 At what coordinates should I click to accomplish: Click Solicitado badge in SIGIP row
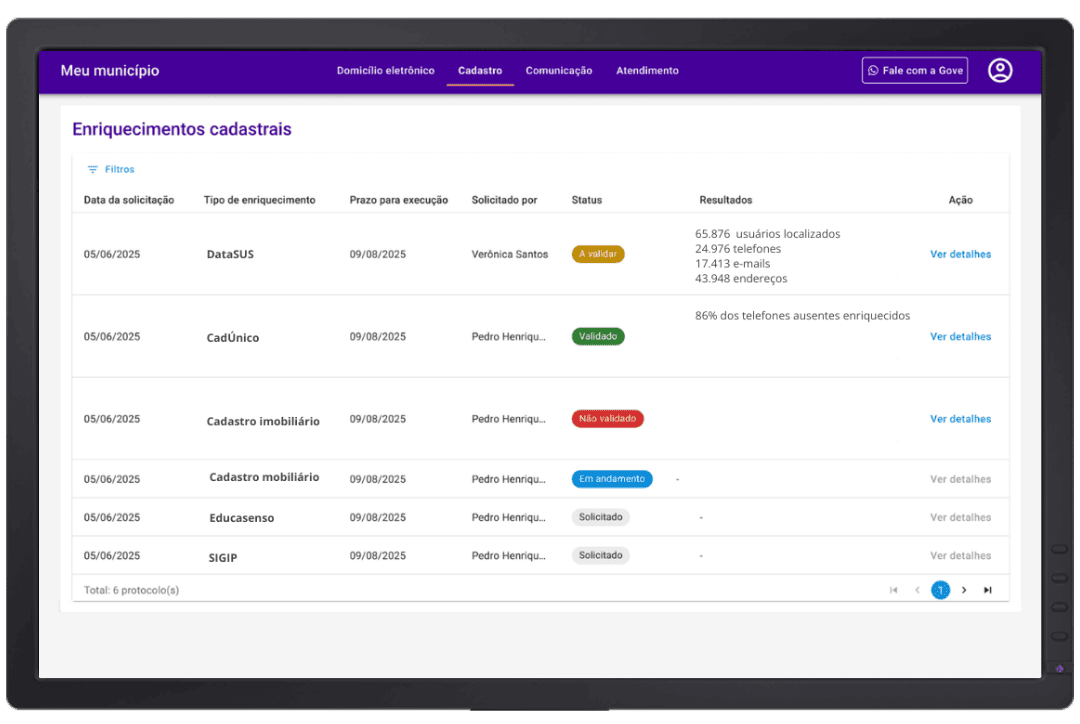coord(601,555)
